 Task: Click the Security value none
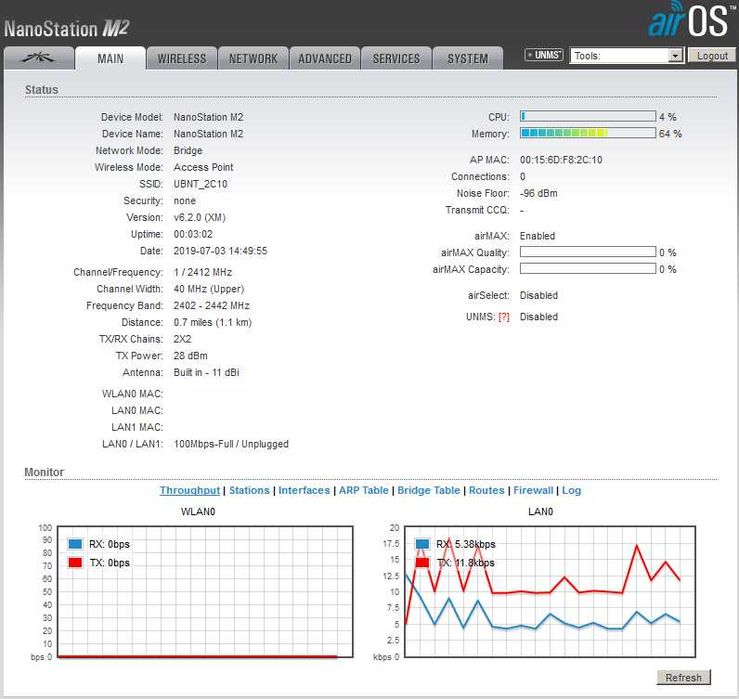click(184, 201)
